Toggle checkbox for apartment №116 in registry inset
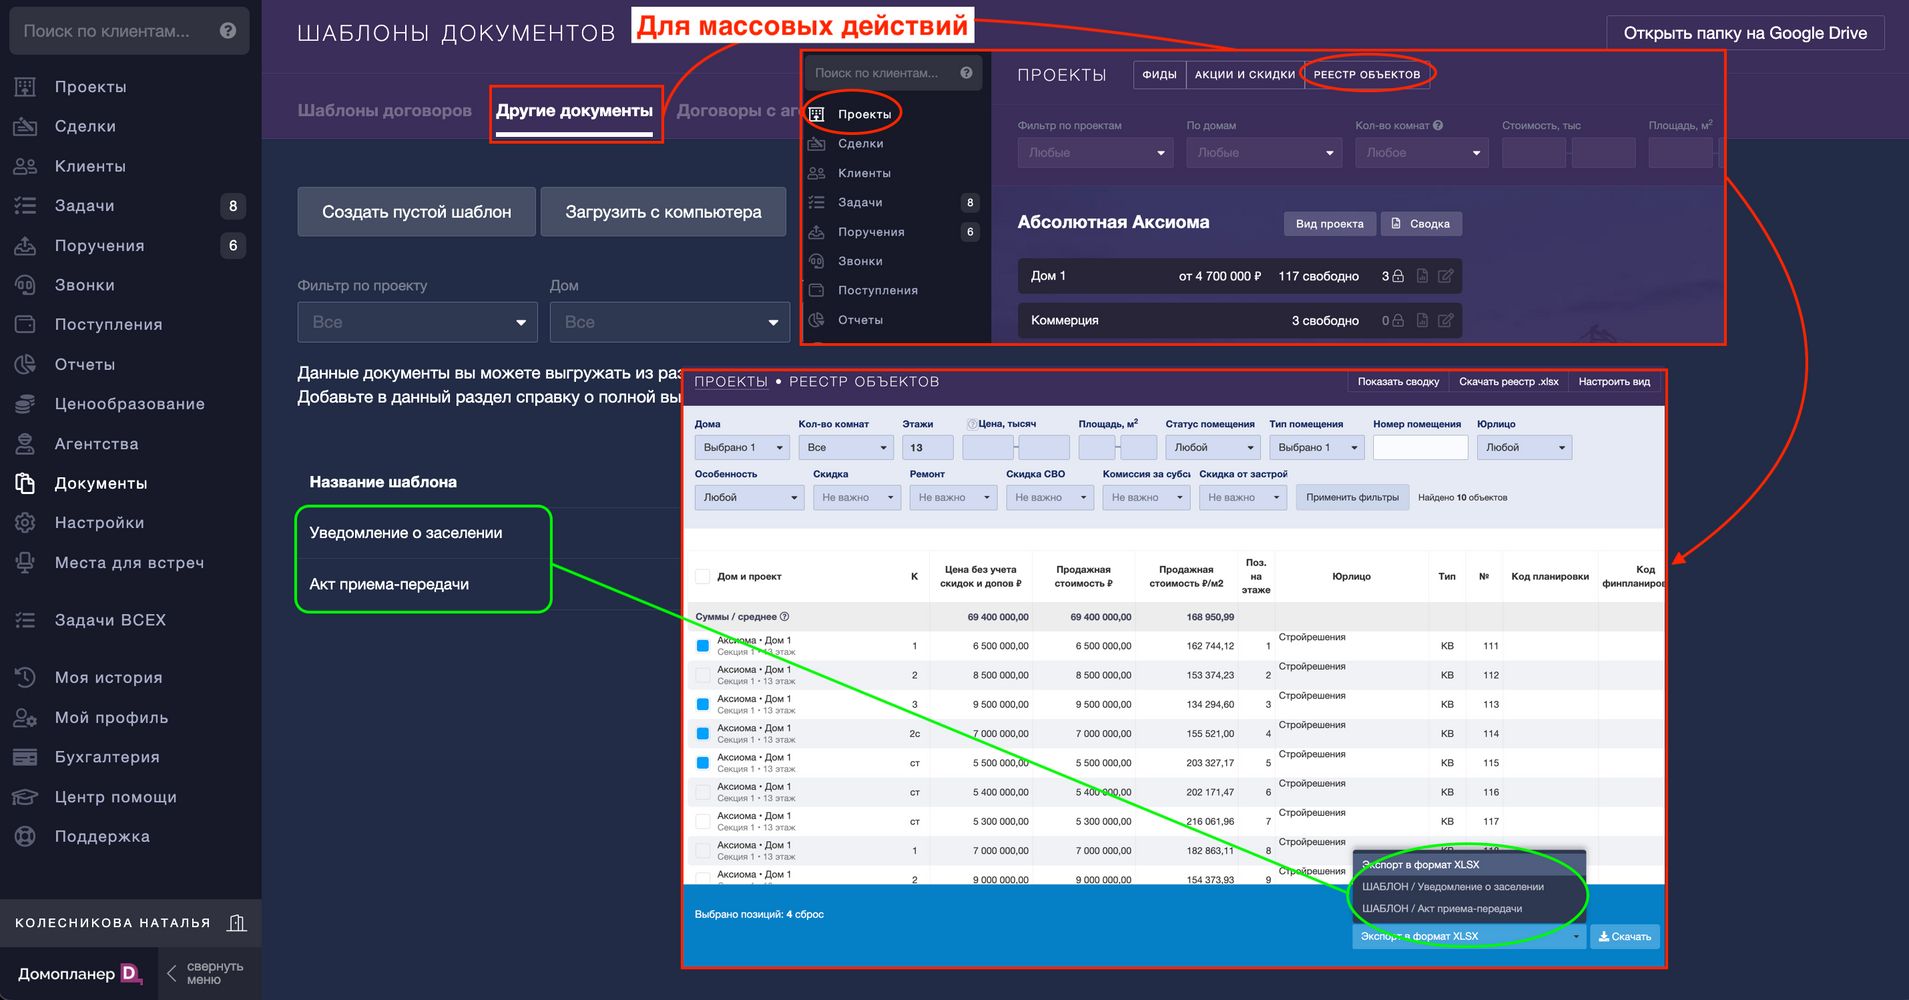The width and height of the screenshot is (1909, 1000). [x=703, y=792]
